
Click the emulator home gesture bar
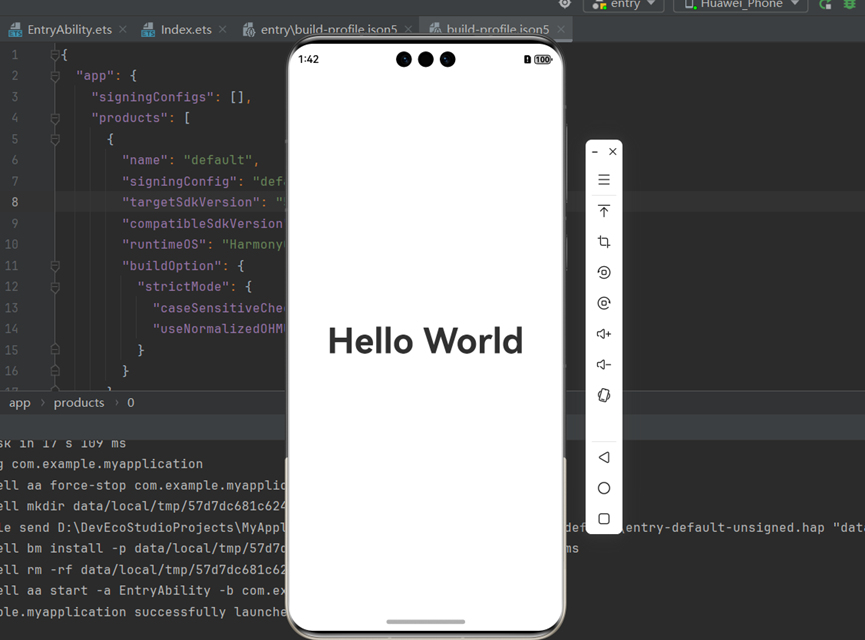tap(425, 622)
